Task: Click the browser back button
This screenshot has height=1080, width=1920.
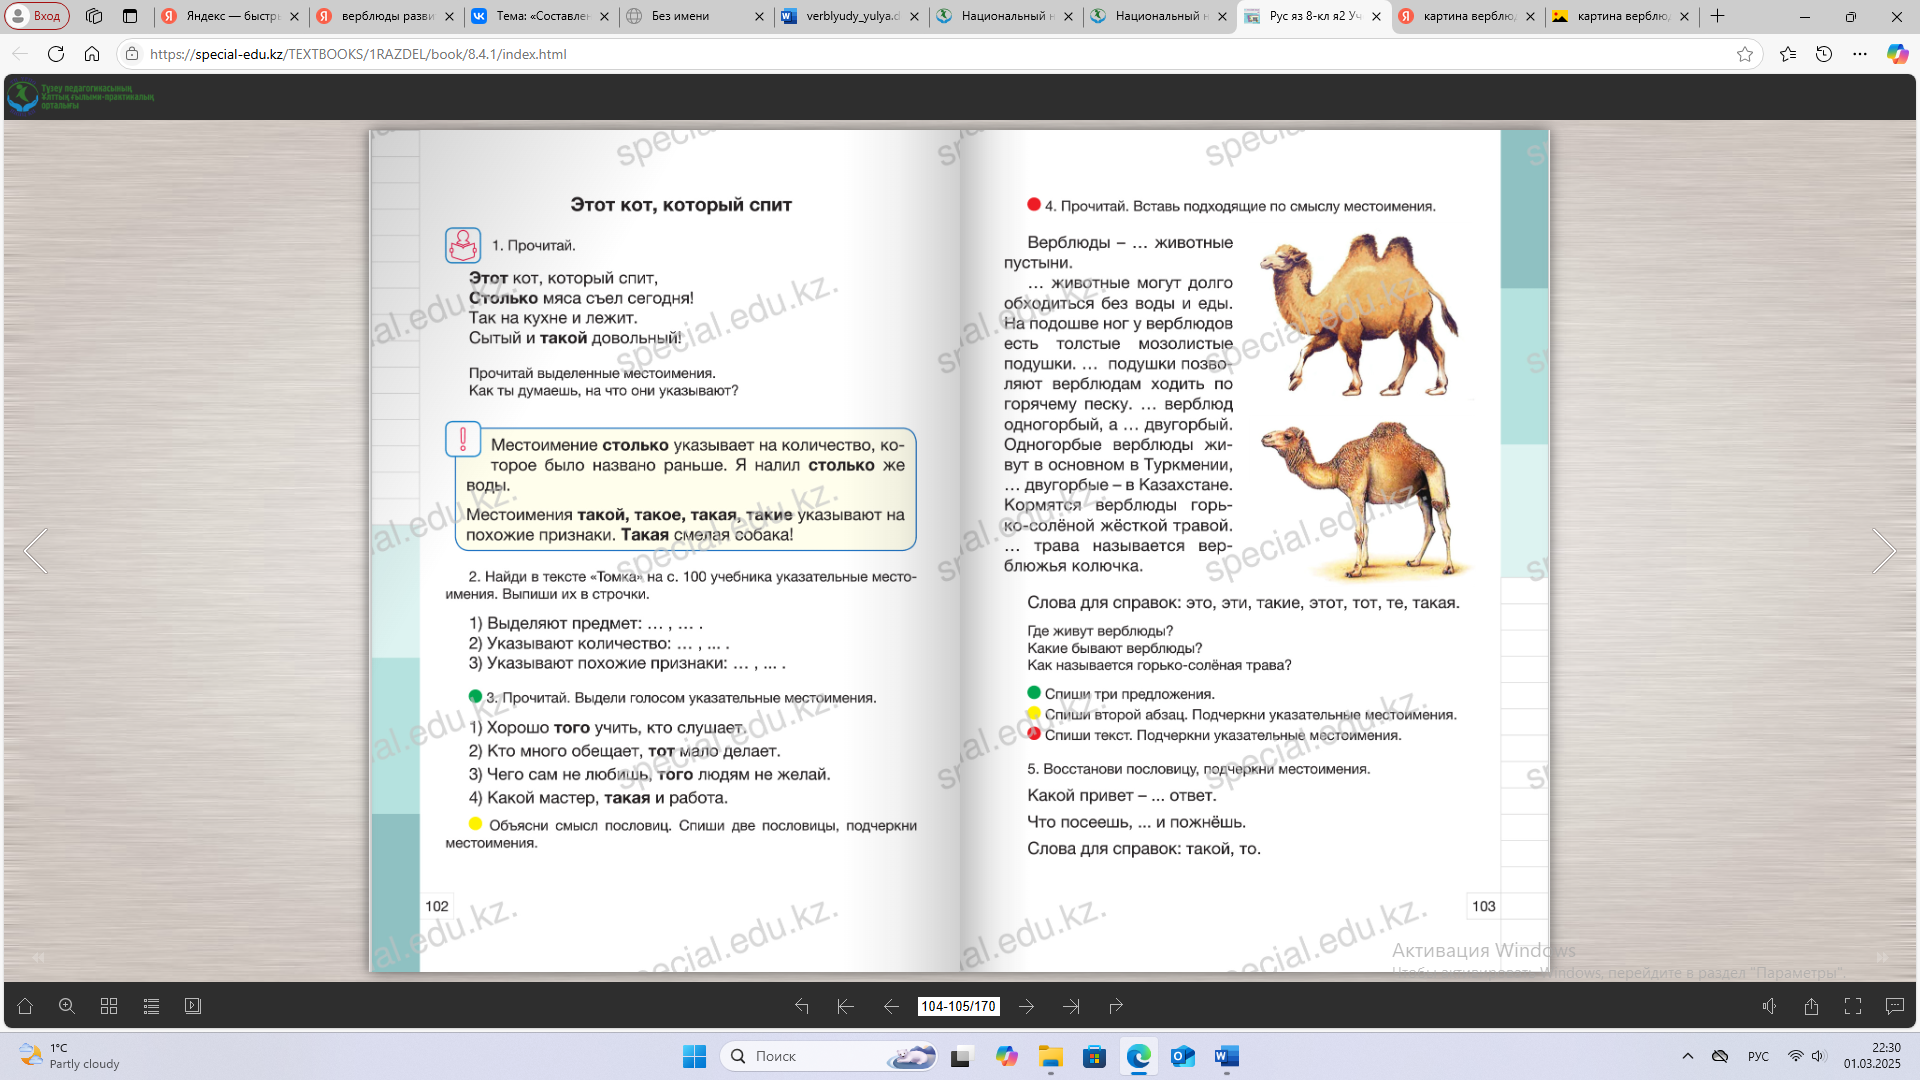Action: [x=20, y=54]
